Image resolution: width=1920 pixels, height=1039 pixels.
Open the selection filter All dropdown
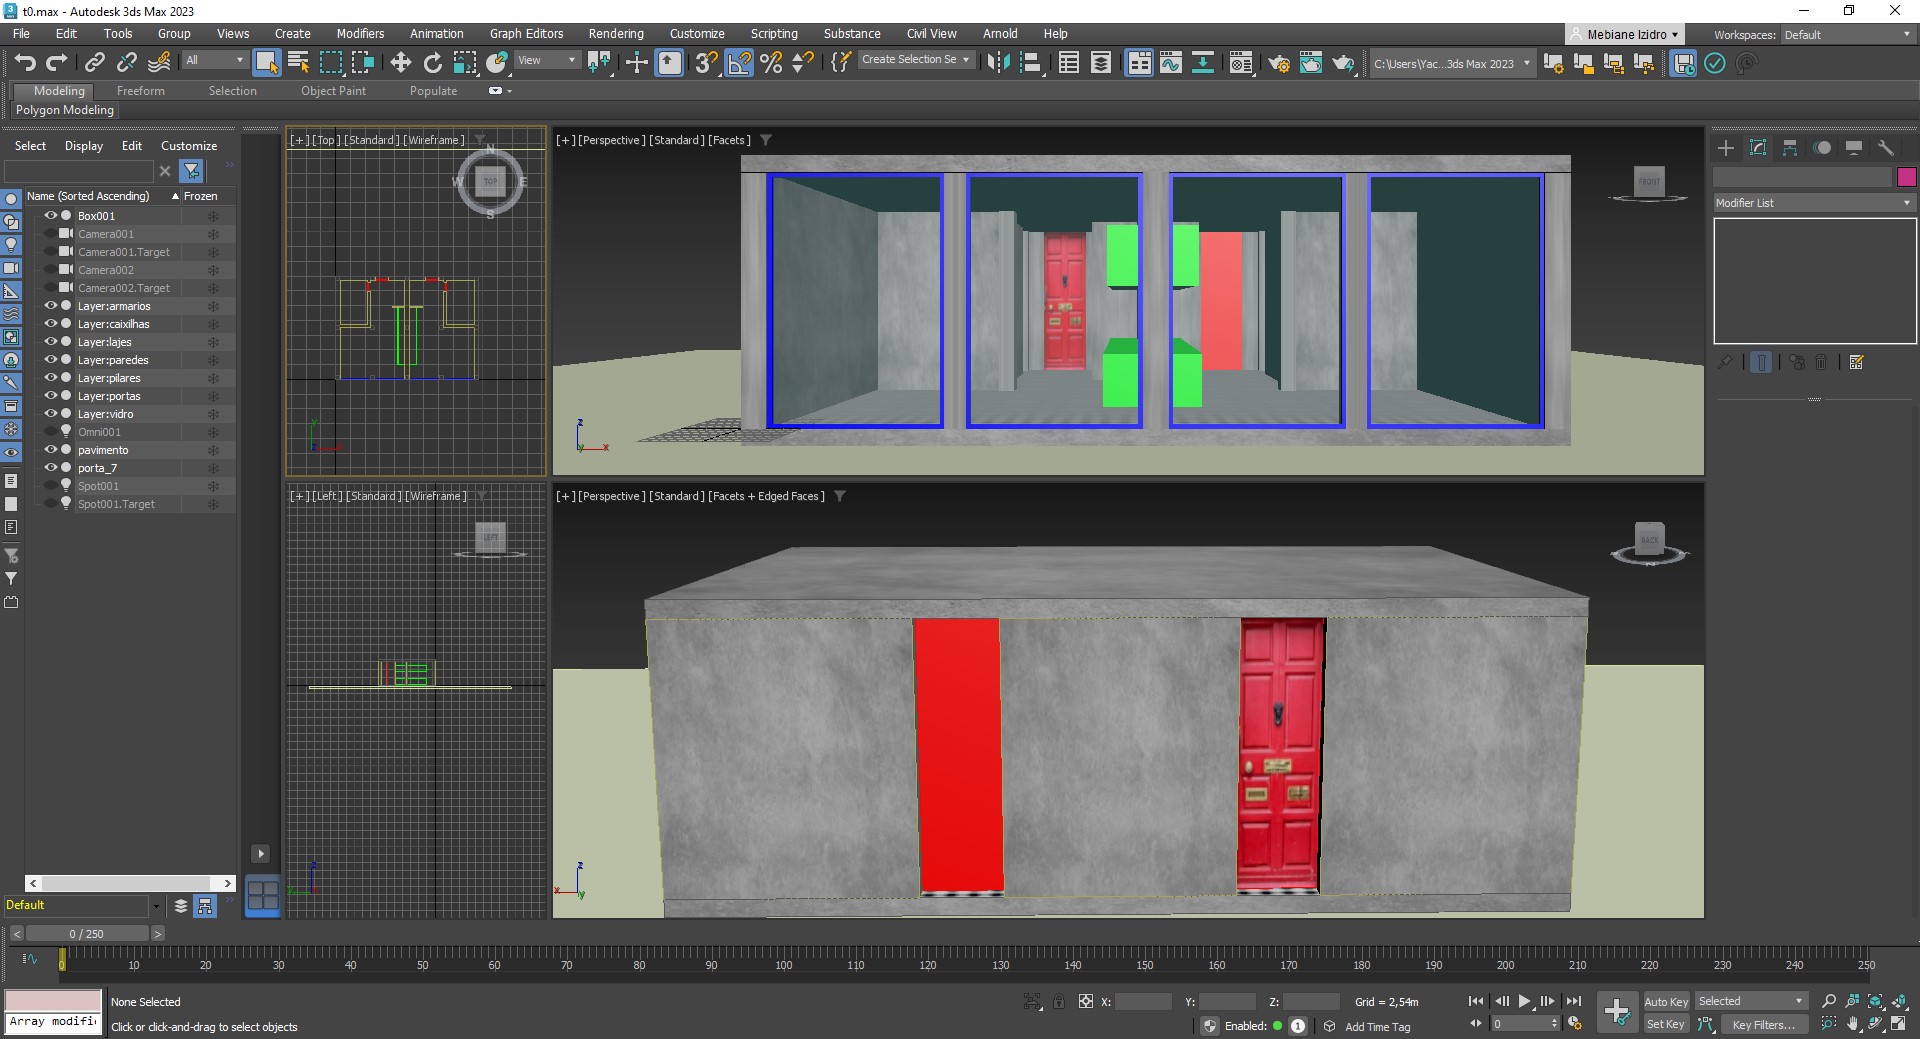tap(214, 61)
